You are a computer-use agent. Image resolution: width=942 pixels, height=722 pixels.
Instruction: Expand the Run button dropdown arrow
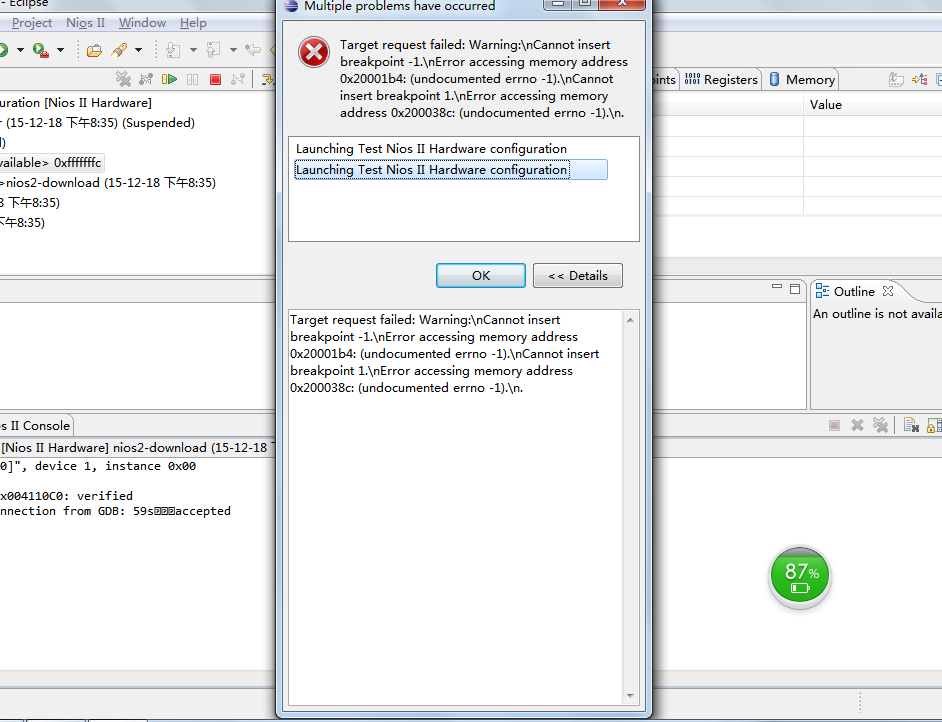pos(20,50)
